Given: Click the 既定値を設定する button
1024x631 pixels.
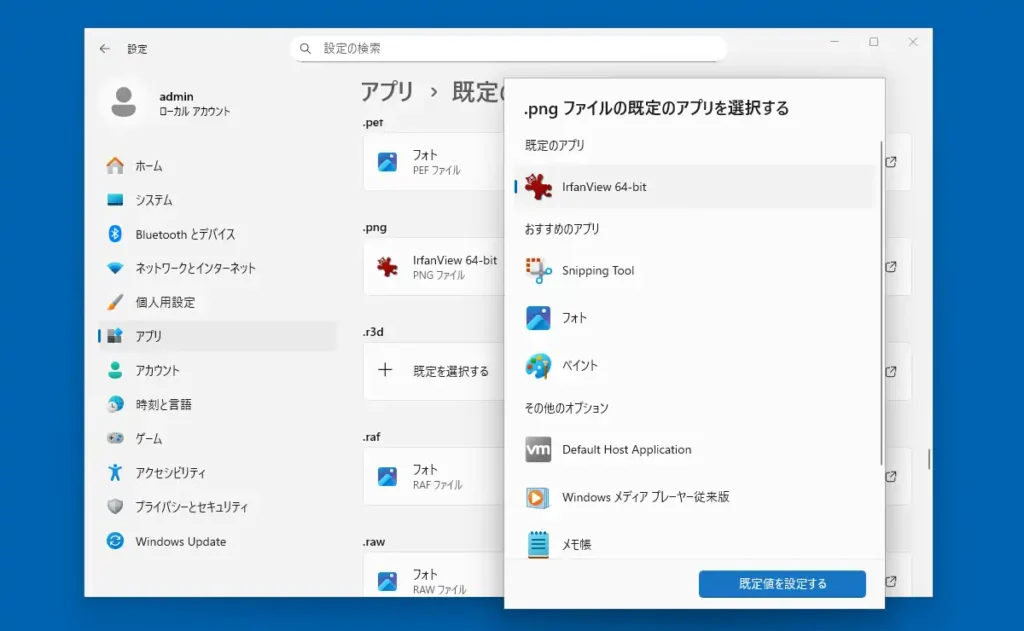Looking at the screenshot, I should tap(781, 584).
